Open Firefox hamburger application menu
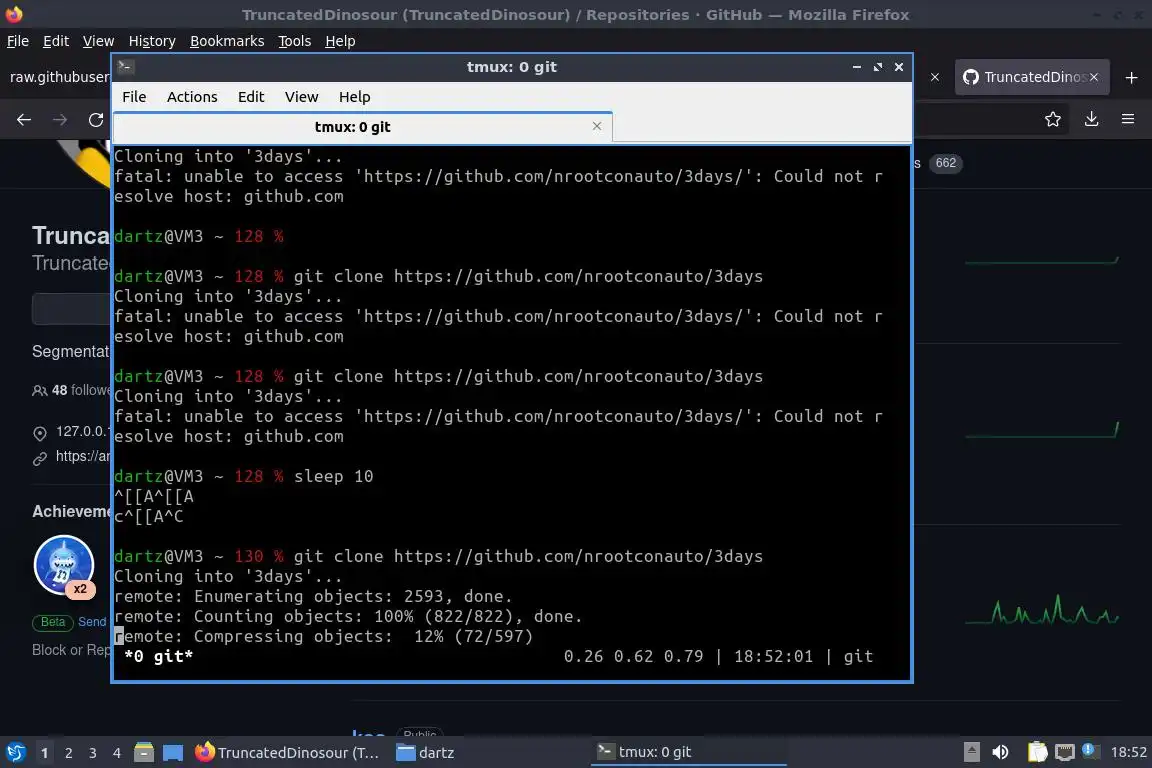Screen dimensions: 1152x768 [1128, 119]
